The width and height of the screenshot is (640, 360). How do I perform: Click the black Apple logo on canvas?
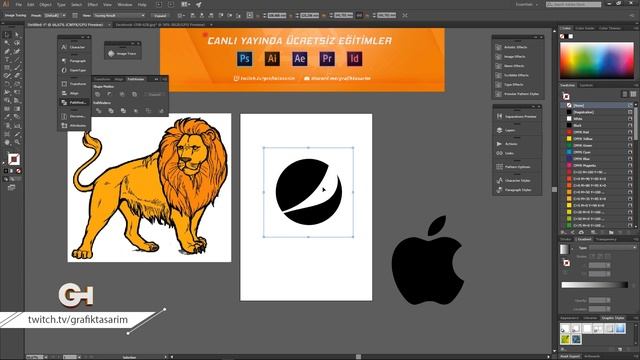point(428,260)
